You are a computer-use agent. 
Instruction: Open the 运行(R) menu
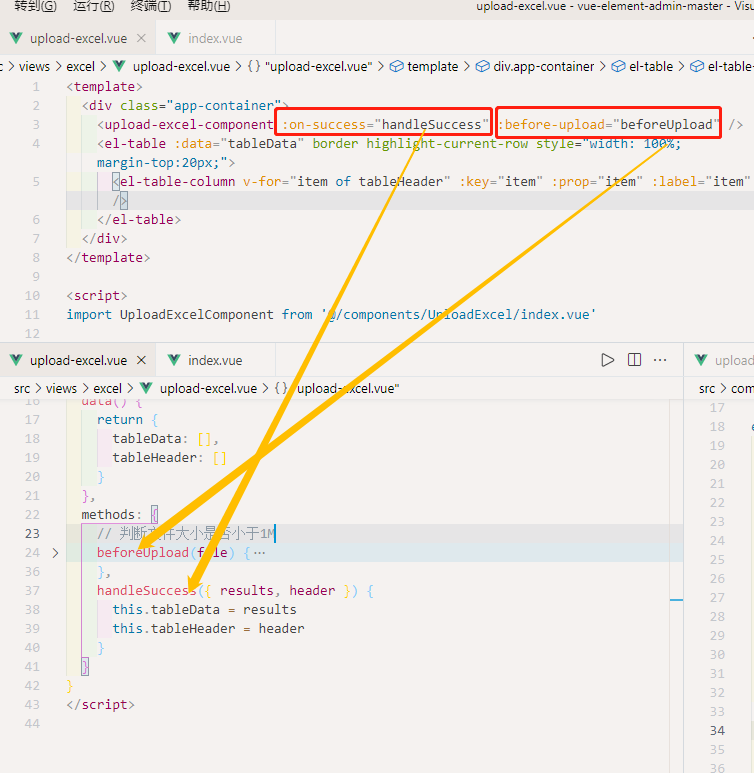pyautogui.click(x=93, y=6)
